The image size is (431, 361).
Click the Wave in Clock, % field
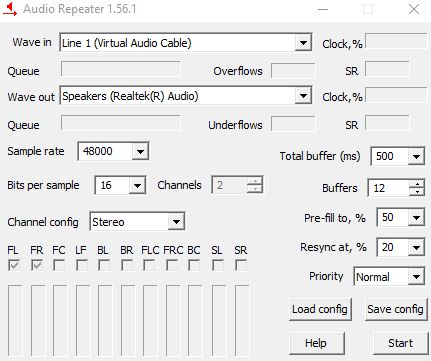click(396, 41)
